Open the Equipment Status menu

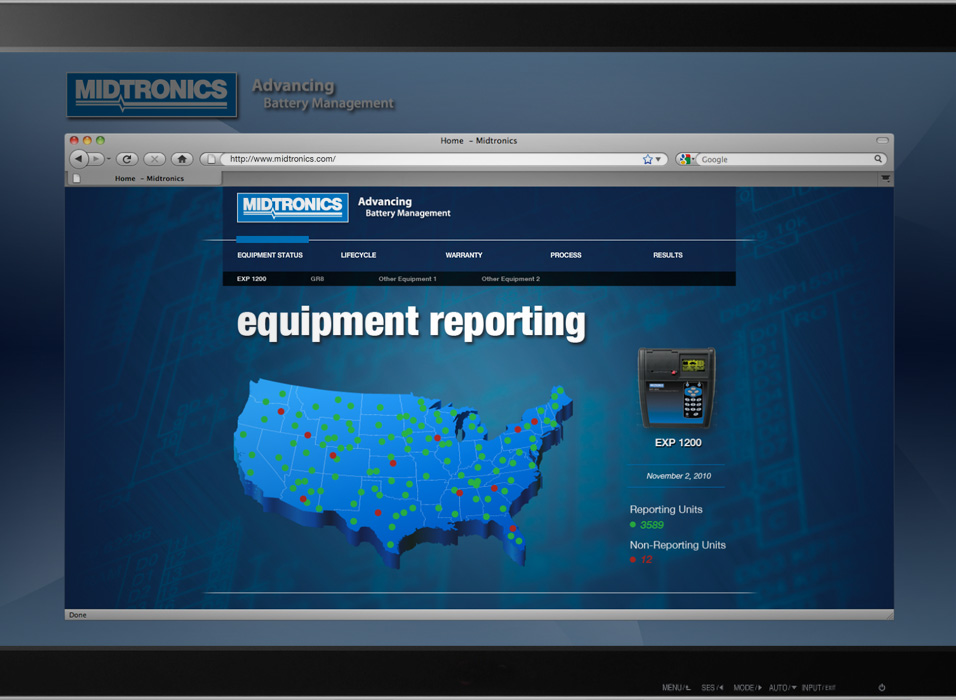click(270, 255)
